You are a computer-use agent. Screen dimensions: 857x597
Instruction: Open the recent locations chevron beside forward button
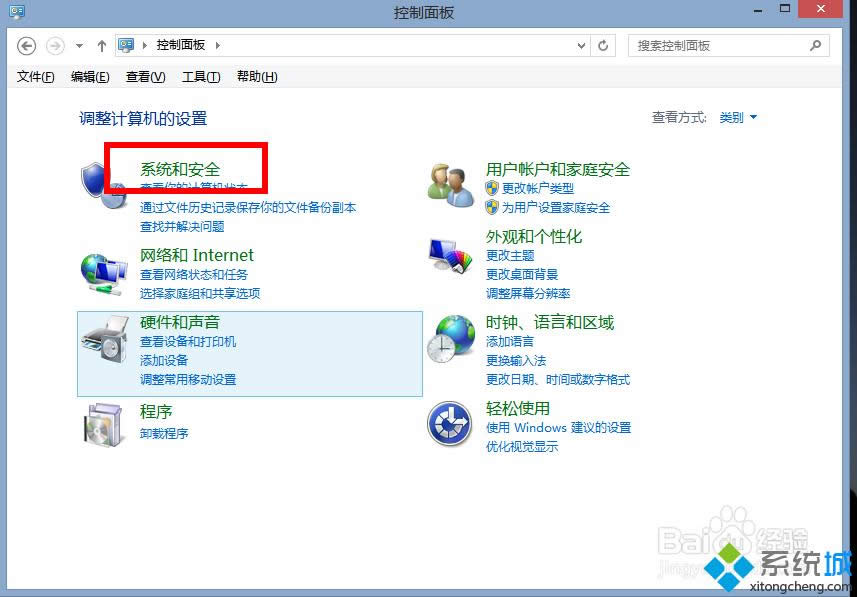(79, 45)
